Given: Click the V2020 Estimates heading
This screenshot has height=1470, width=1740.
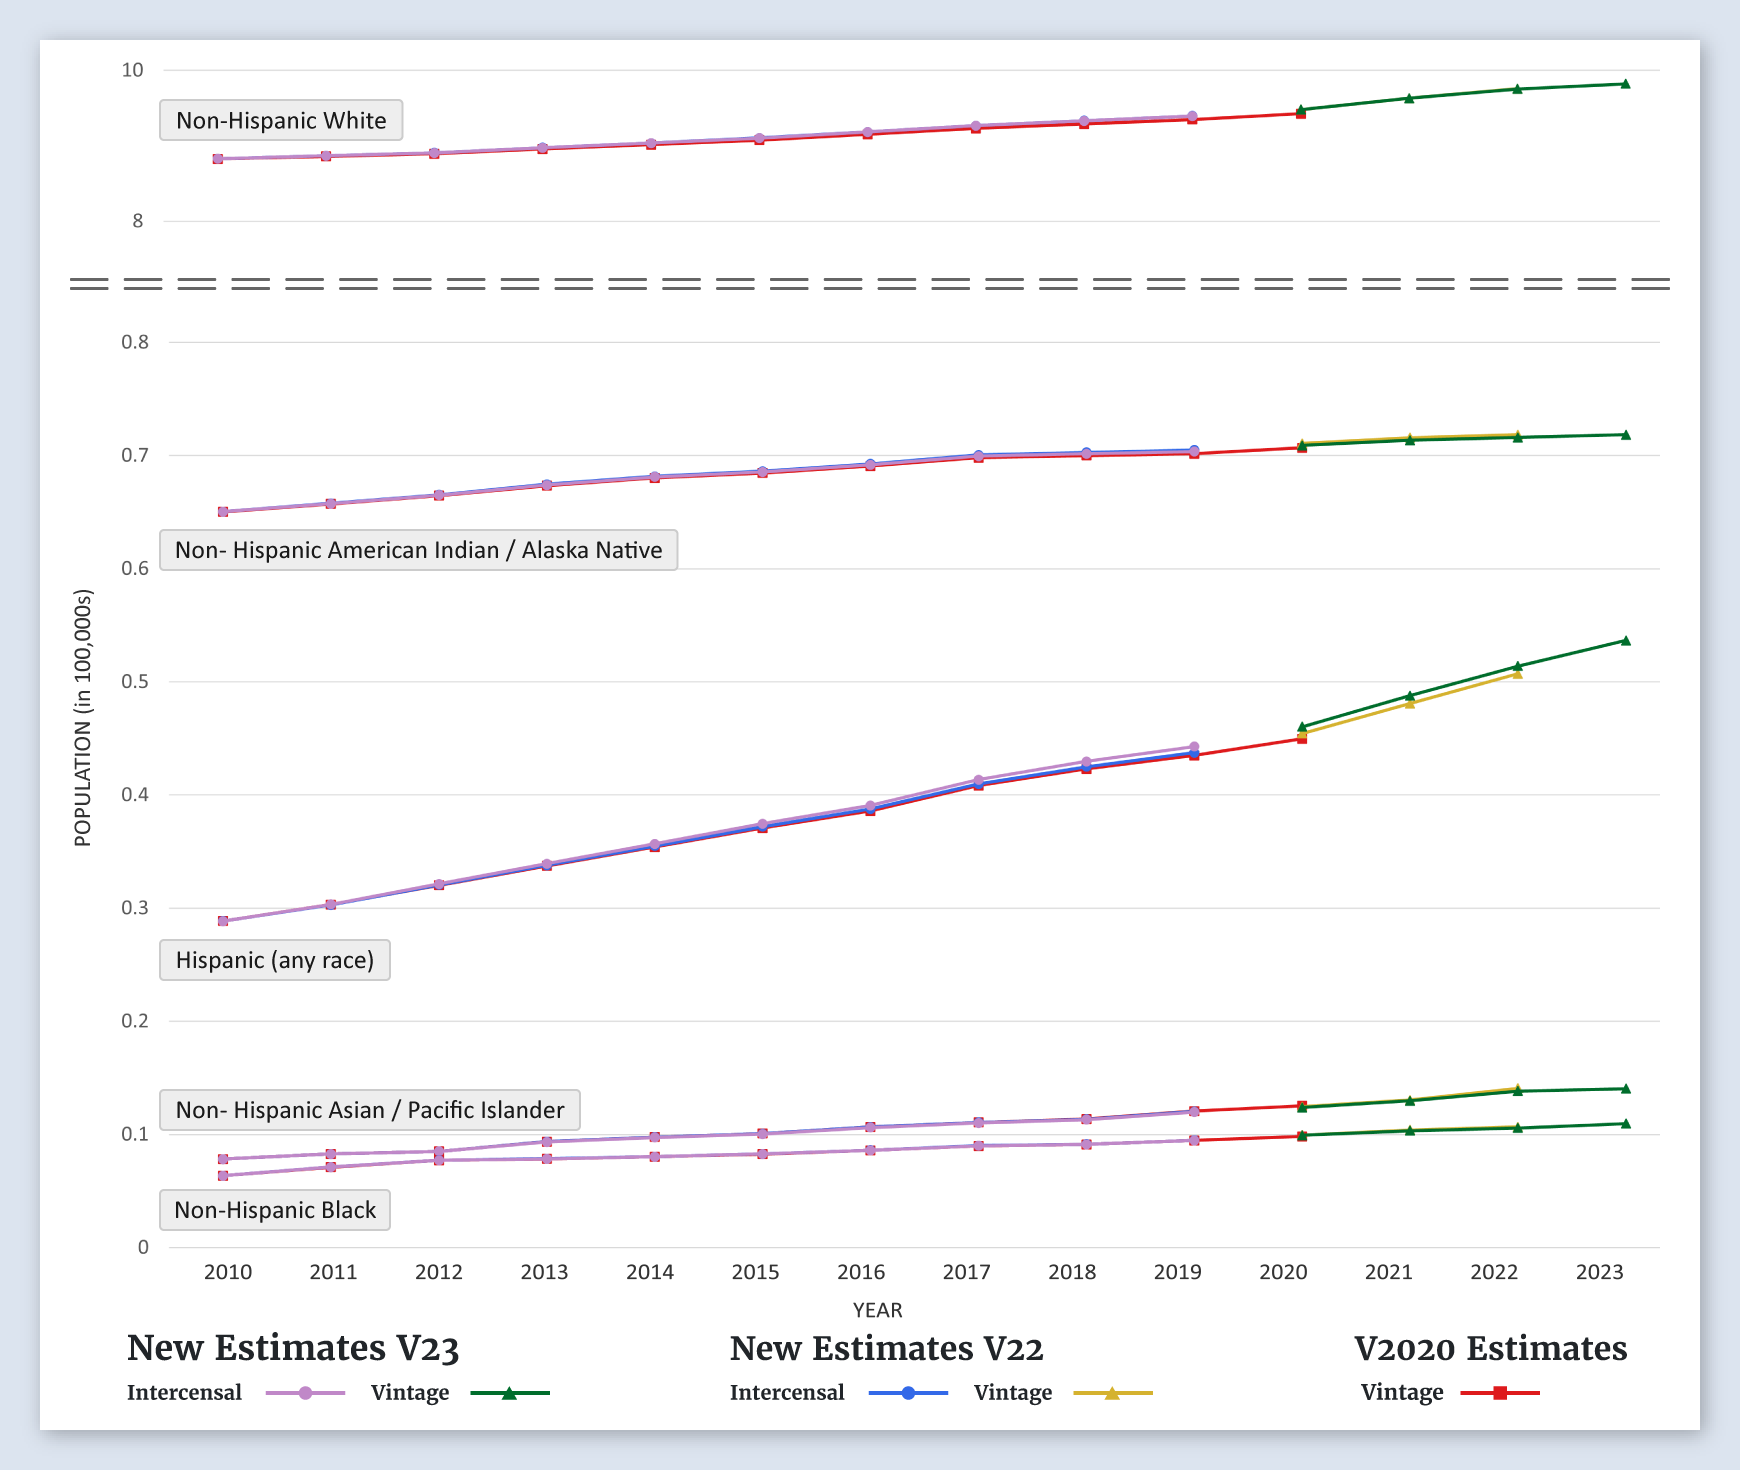Looking at the screenshot, I should (1490, 1348).
